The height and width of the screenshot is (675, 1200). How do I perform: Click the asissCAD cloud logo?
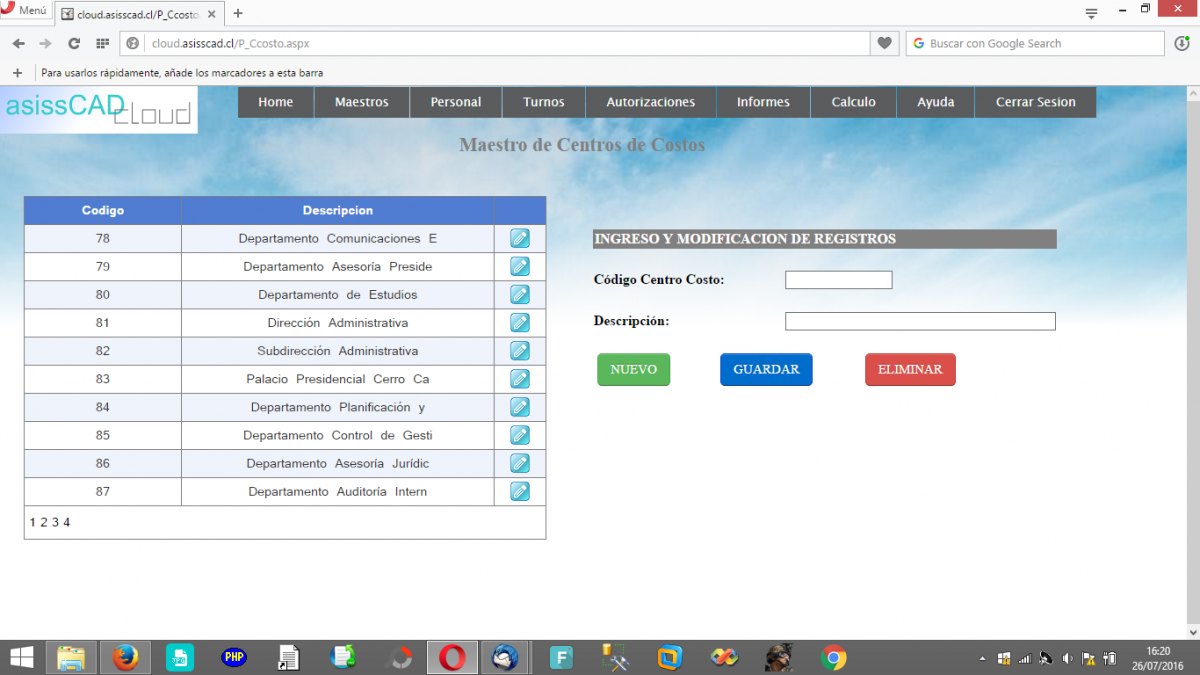pyautogui.click(x=99, y=110)
